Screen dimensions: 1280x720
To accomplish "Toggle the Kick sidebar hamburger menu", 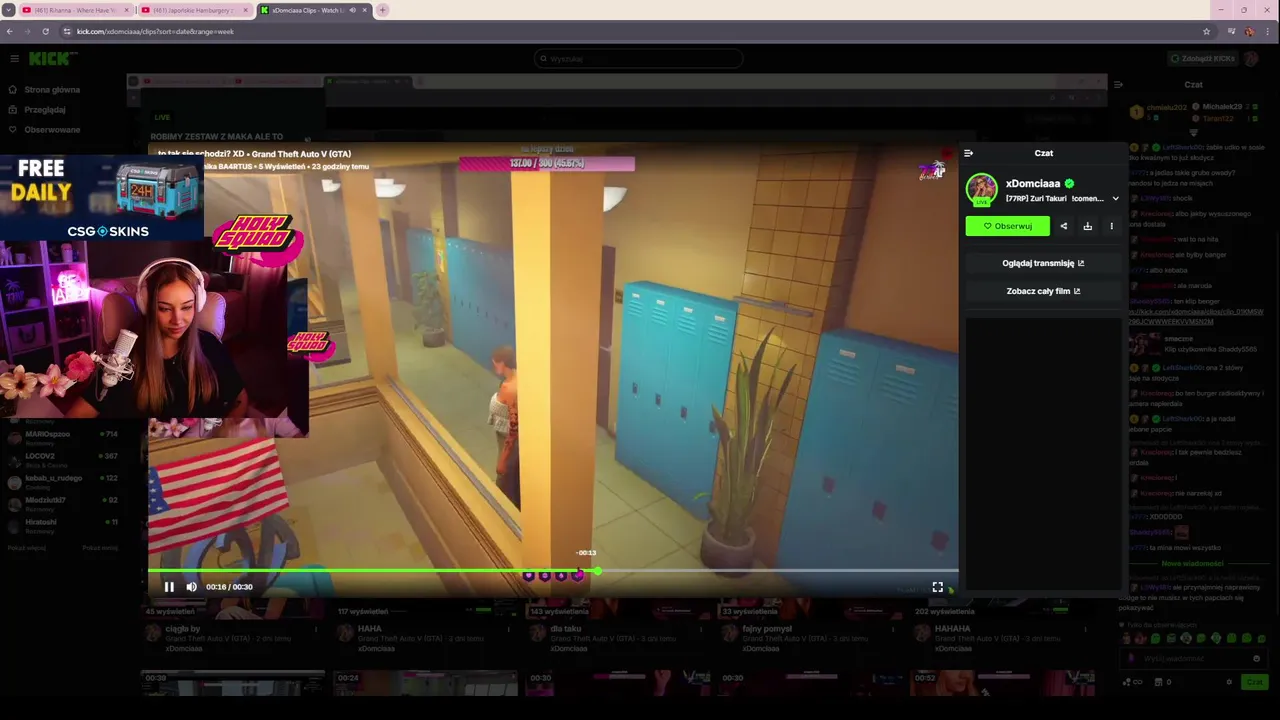I will tap(14, 59).
